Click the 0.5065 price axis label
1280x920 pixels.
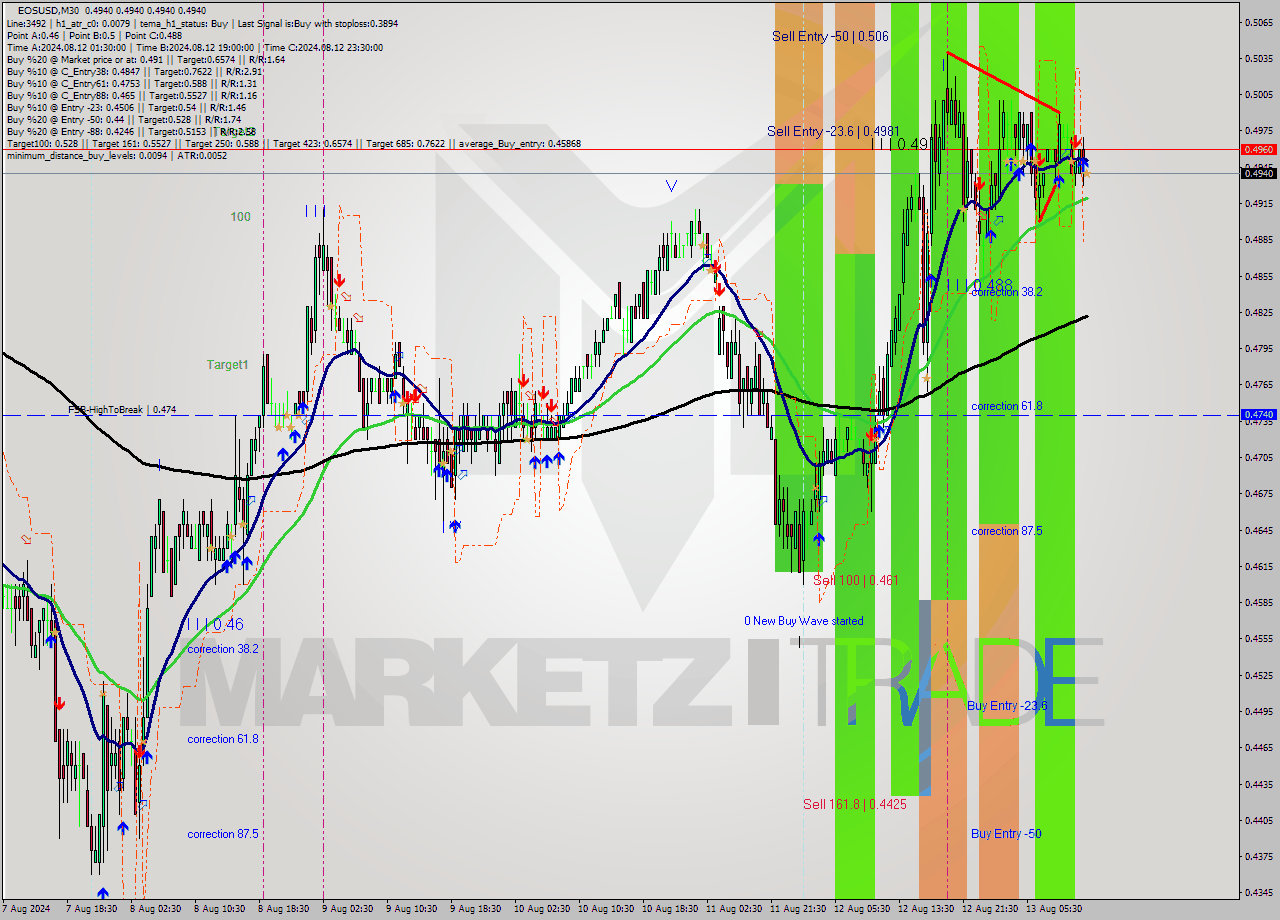click(1258, 21)
